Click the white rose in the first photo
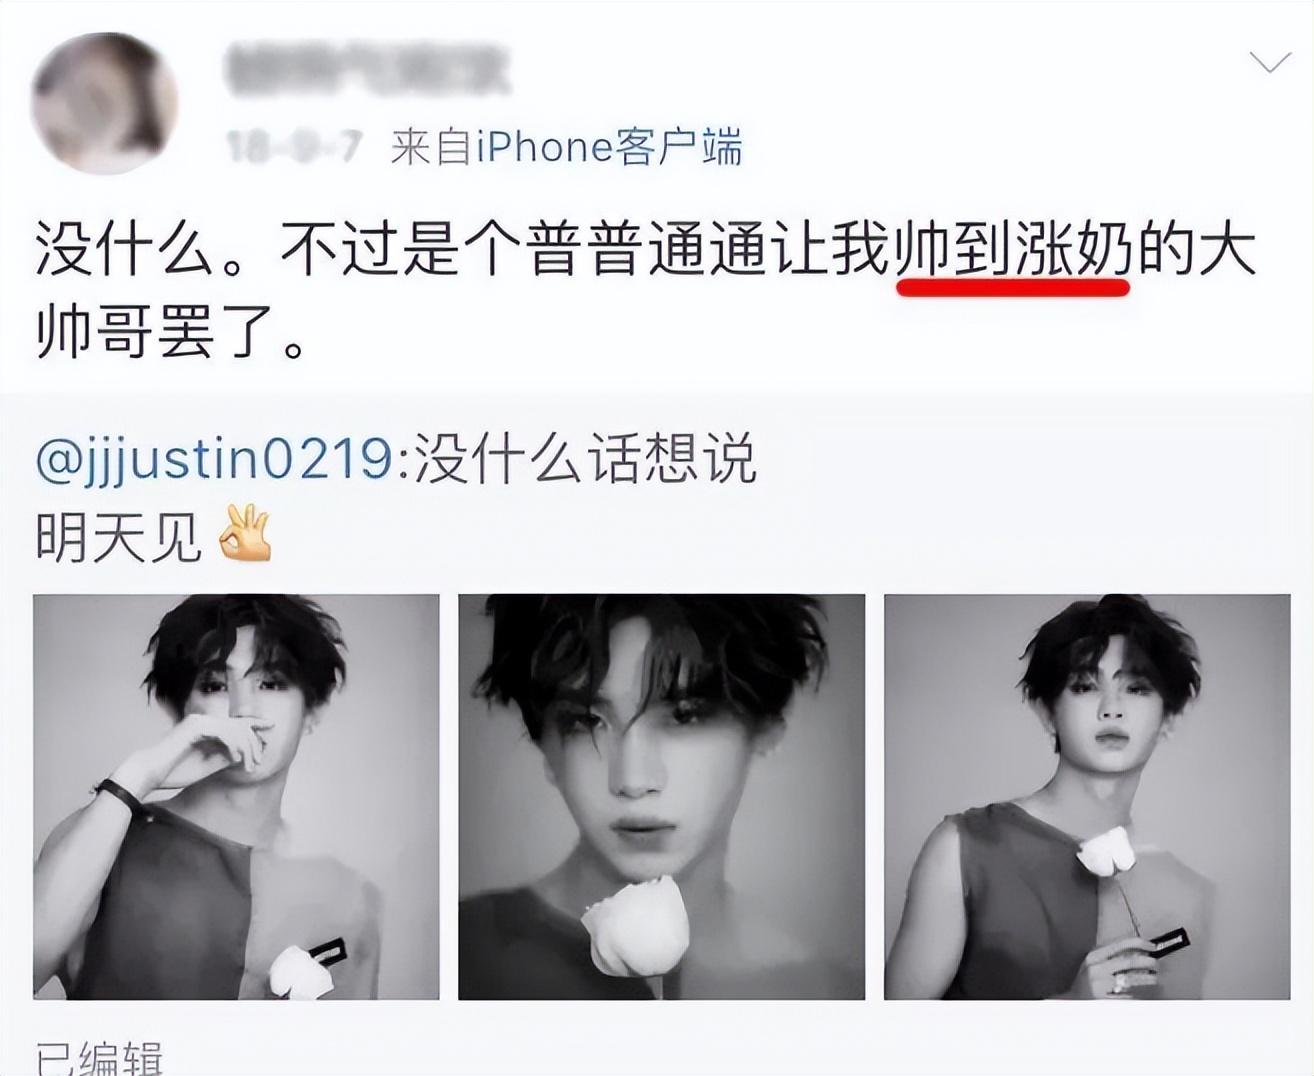 [301, 973]
